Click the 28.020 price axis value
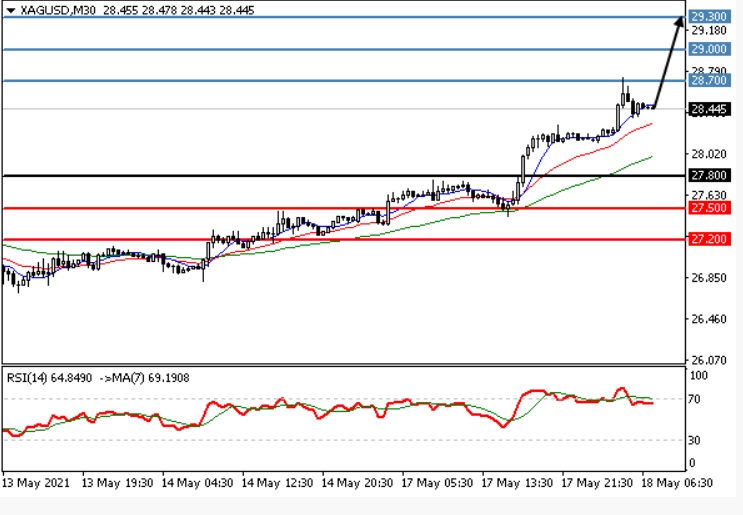The height and width of the screenshot is (515, 743). pyautogui.click(x=709, y=154)
